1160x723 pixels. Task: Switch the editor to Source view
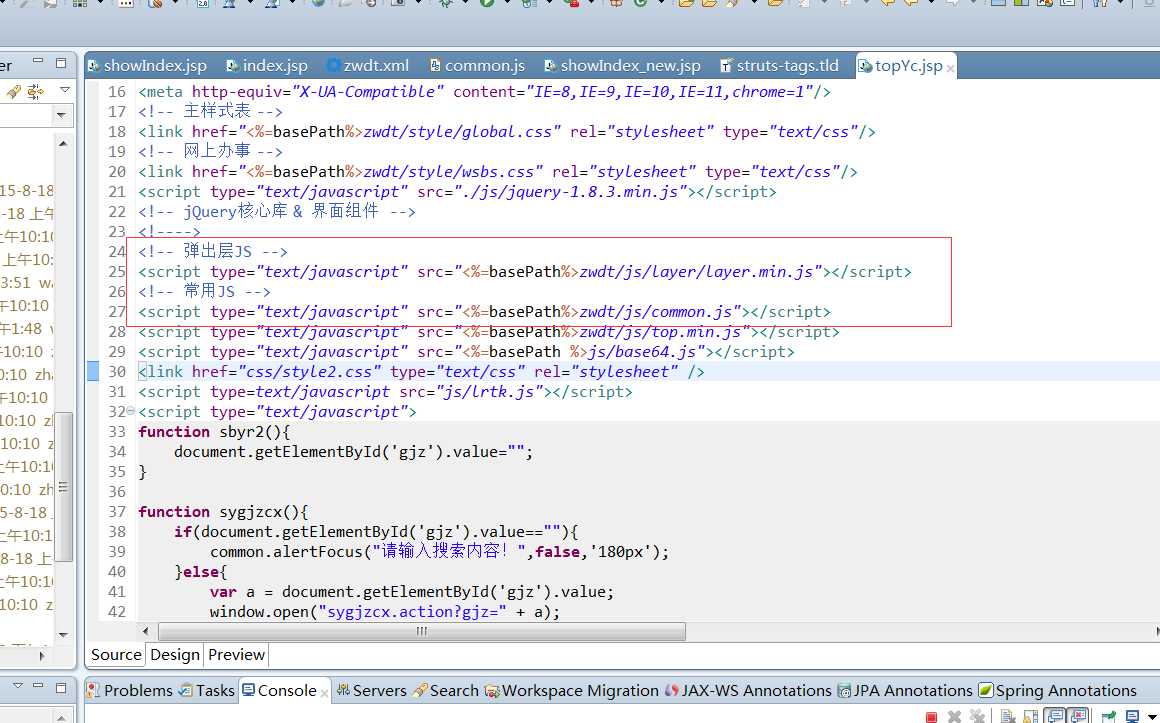[x=116, y=655]
